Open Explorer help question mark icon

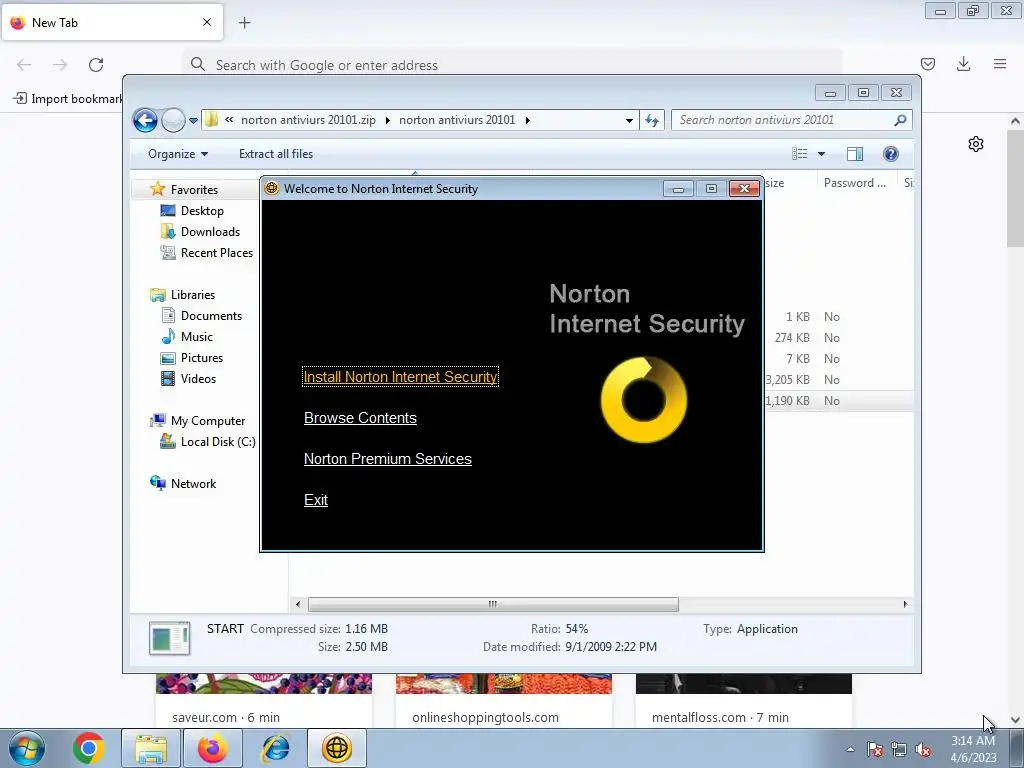coord(891,154)
